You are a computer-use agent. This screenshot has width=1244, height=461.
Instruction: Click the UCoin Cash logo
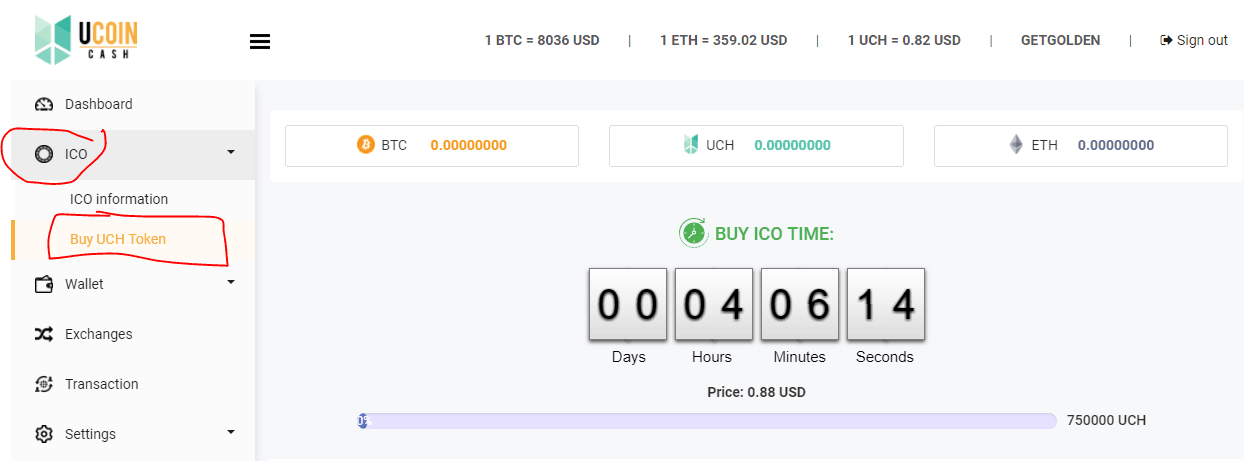click(85, 40)
